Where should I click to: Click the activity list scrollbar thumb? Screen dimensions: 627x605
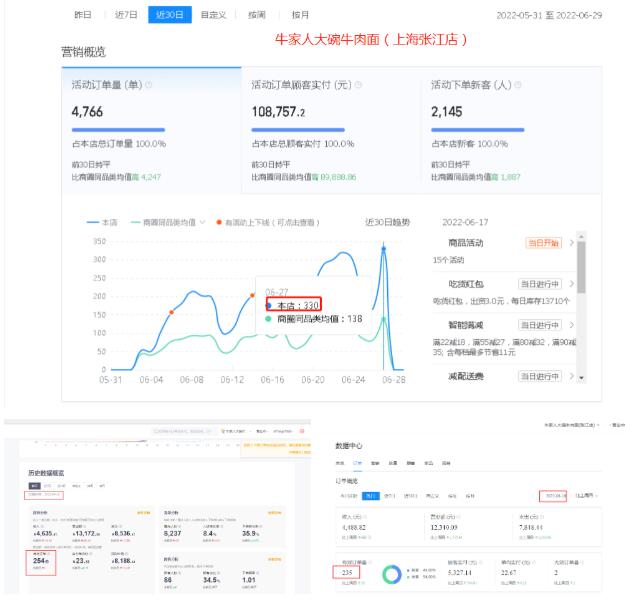point(581,267)
